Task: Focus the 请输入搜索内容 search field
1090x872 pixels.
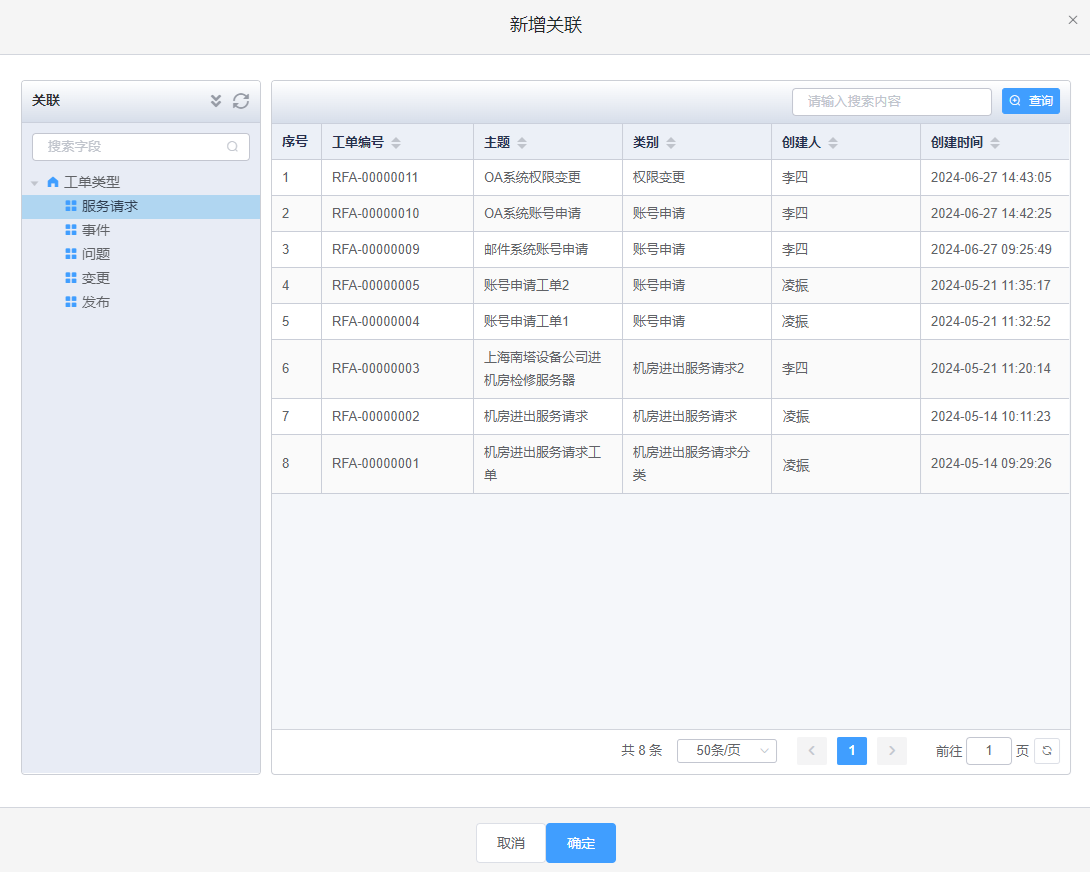Action: [891, 101]
